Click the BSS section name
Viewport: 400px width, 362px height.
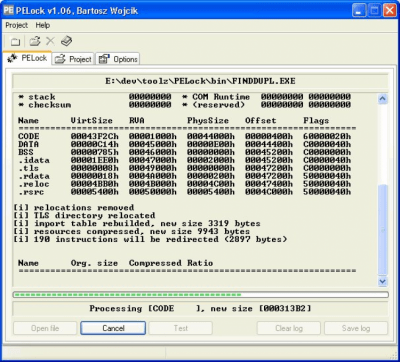click(x=26, y=152)
